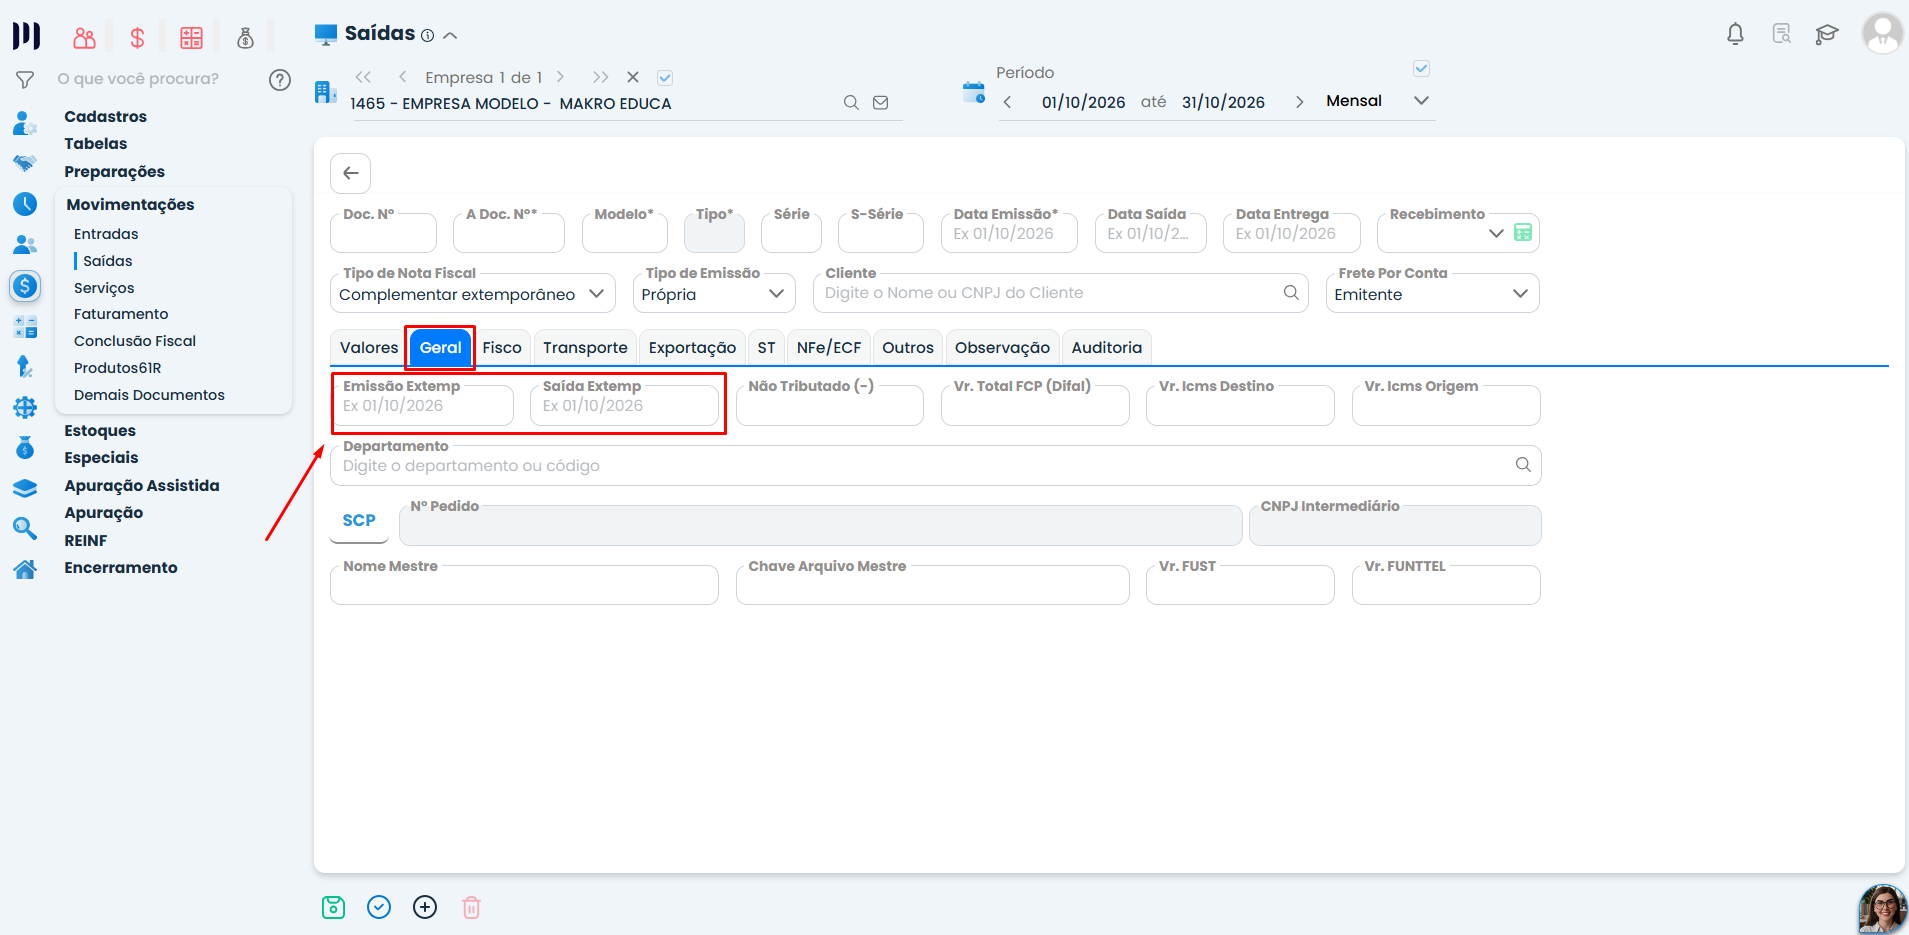This screenshot has height=935, width=1909.
Task: Click the back arrow button above form
Action: pyautogui.click(x=351, y=173)
